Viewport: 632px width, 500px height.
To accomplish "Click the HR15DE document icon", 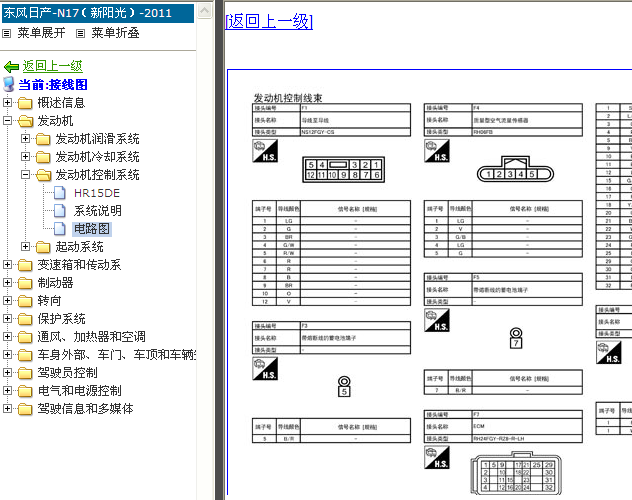I will 60,193.
